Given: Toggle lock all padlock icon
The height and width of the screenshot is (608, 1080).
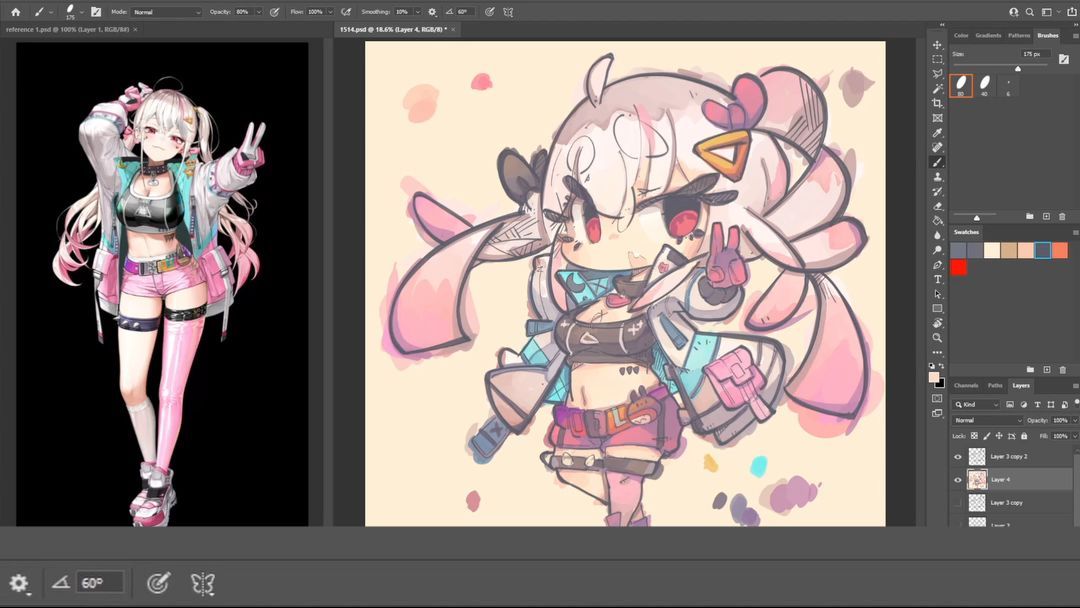Looking at the screenshot, I should click(x=1024, y=436).
